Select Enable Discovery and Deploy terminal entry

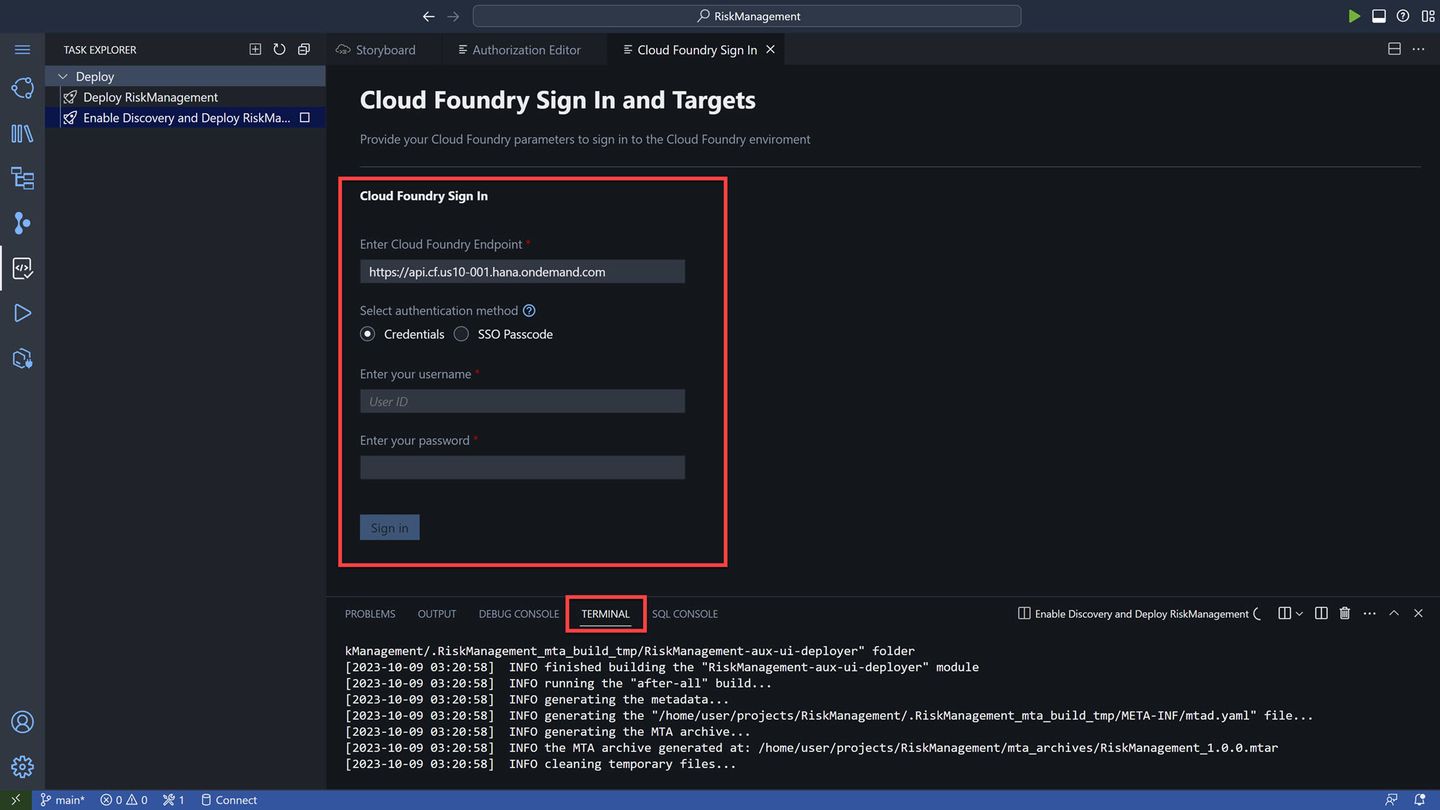[x=1139, y=613]
